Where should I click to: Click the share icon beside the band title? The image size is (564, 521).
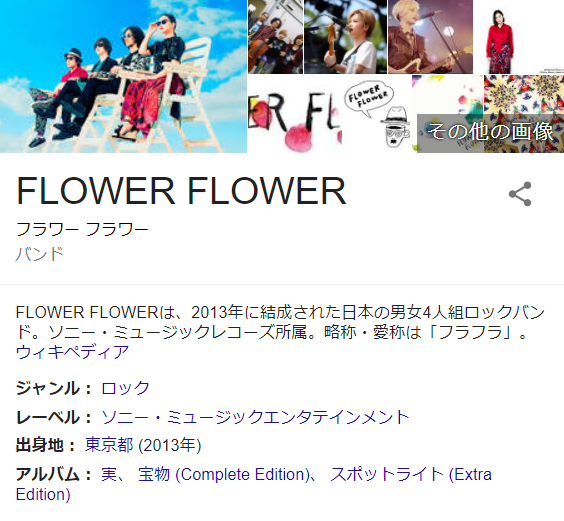(520, 194)
